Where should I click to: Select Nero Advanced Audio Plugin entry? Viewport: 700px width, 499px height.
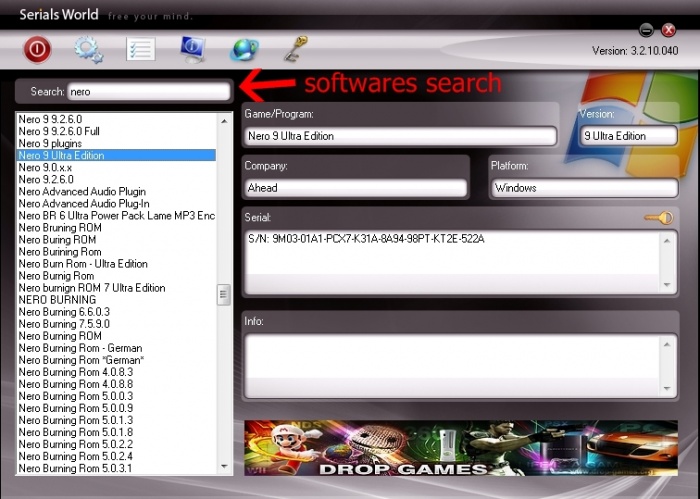coord(117,191)
